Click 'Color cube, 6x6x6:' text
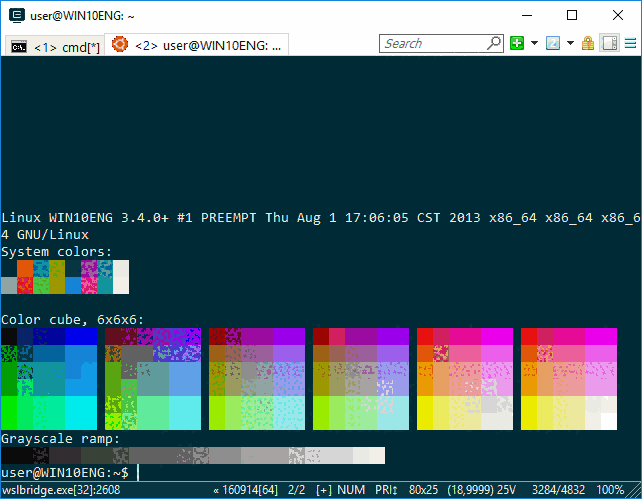The width and height of the screenshot is (642, 499). click(72, 320)
